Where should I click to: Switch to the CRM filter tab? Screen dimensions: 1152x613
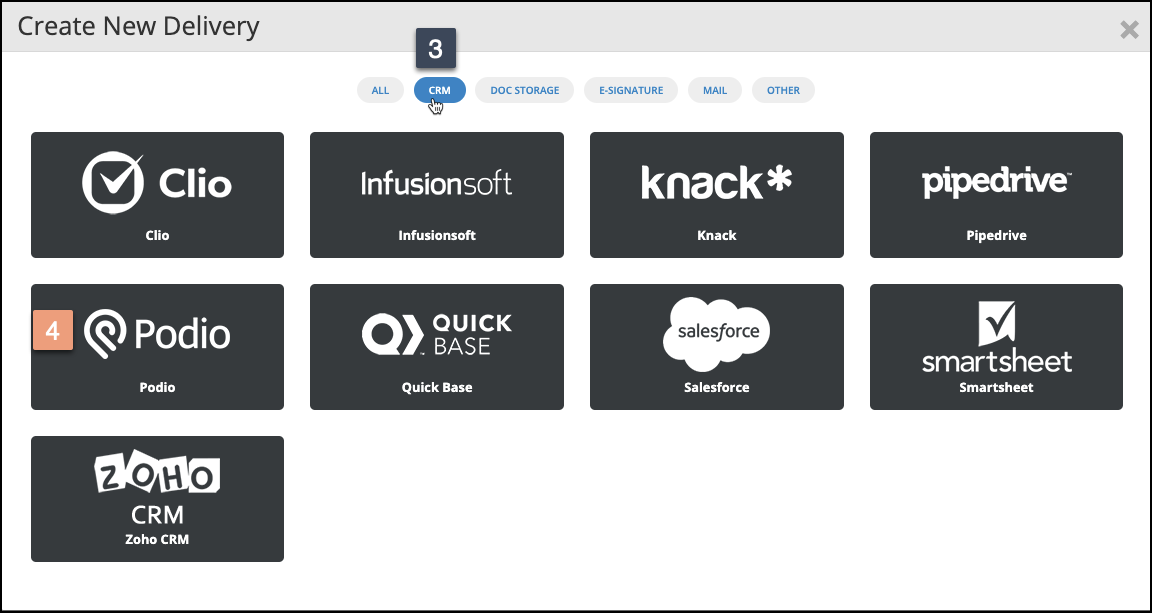click(440, 90)
